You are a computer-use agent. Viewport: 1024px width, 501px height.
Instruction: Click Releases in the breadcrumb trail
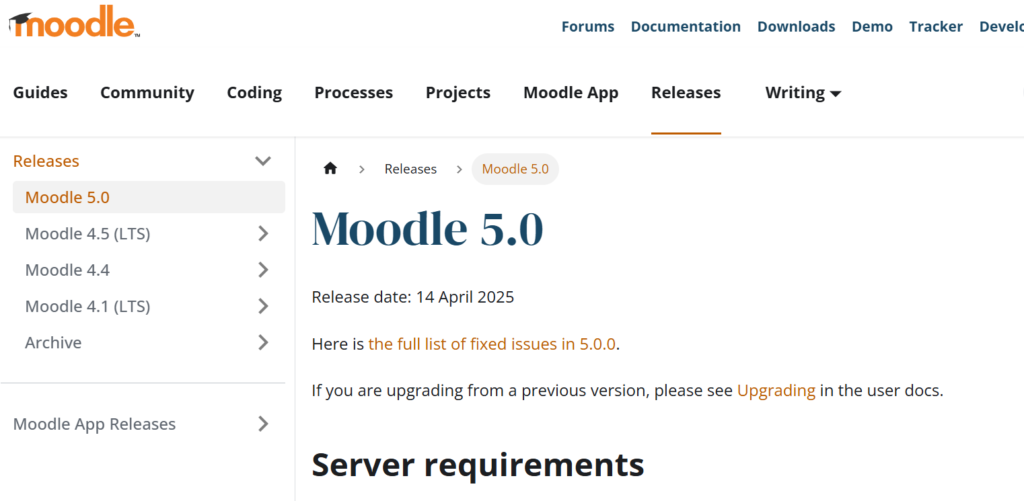410,169
